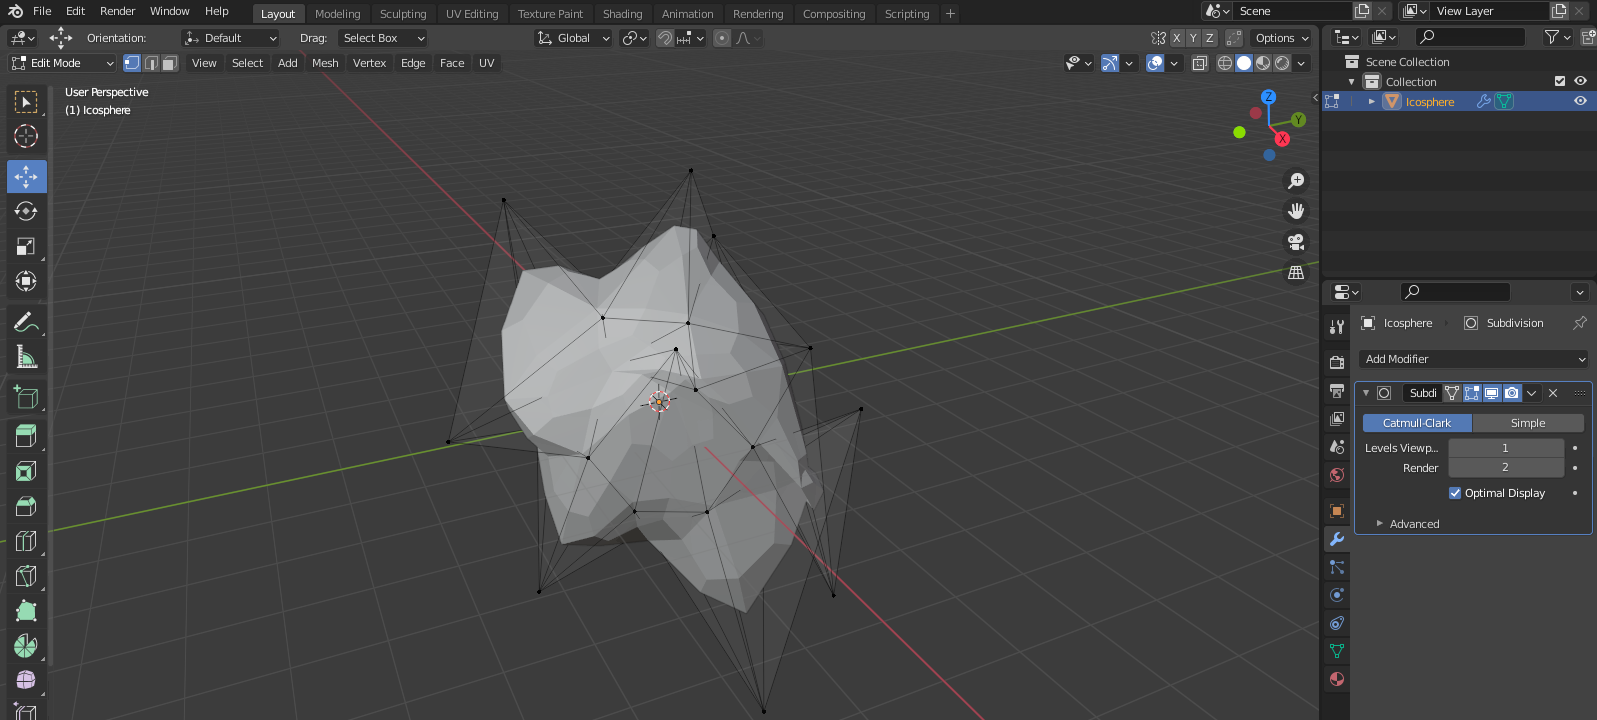Switch to the Sculpting workspace tab
Image resolution: width=1597 pixels, height=720 pixels.
(x=403, y=14)
